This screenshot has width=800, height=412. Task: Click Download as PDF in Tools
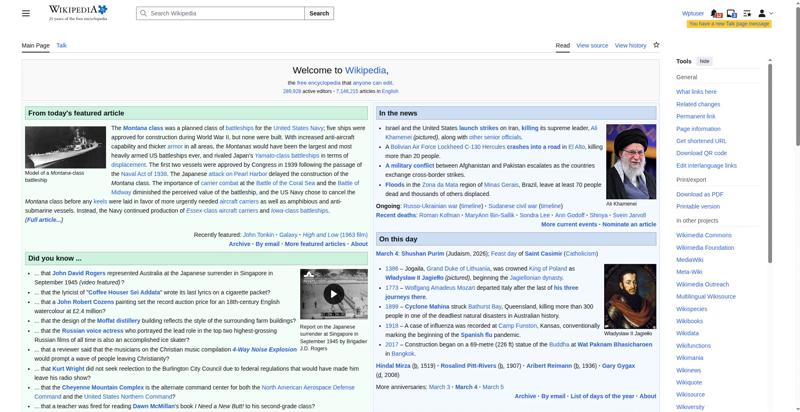(698, 193)
